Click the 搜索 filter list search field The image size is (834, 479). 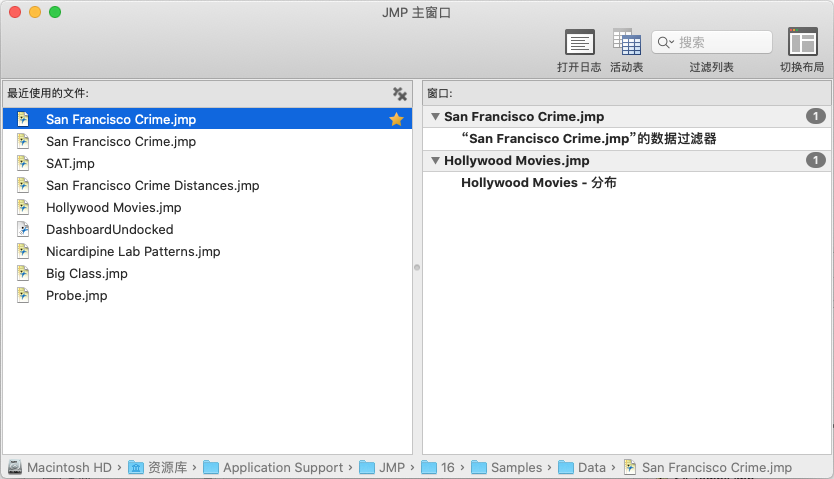click(712, 42)
